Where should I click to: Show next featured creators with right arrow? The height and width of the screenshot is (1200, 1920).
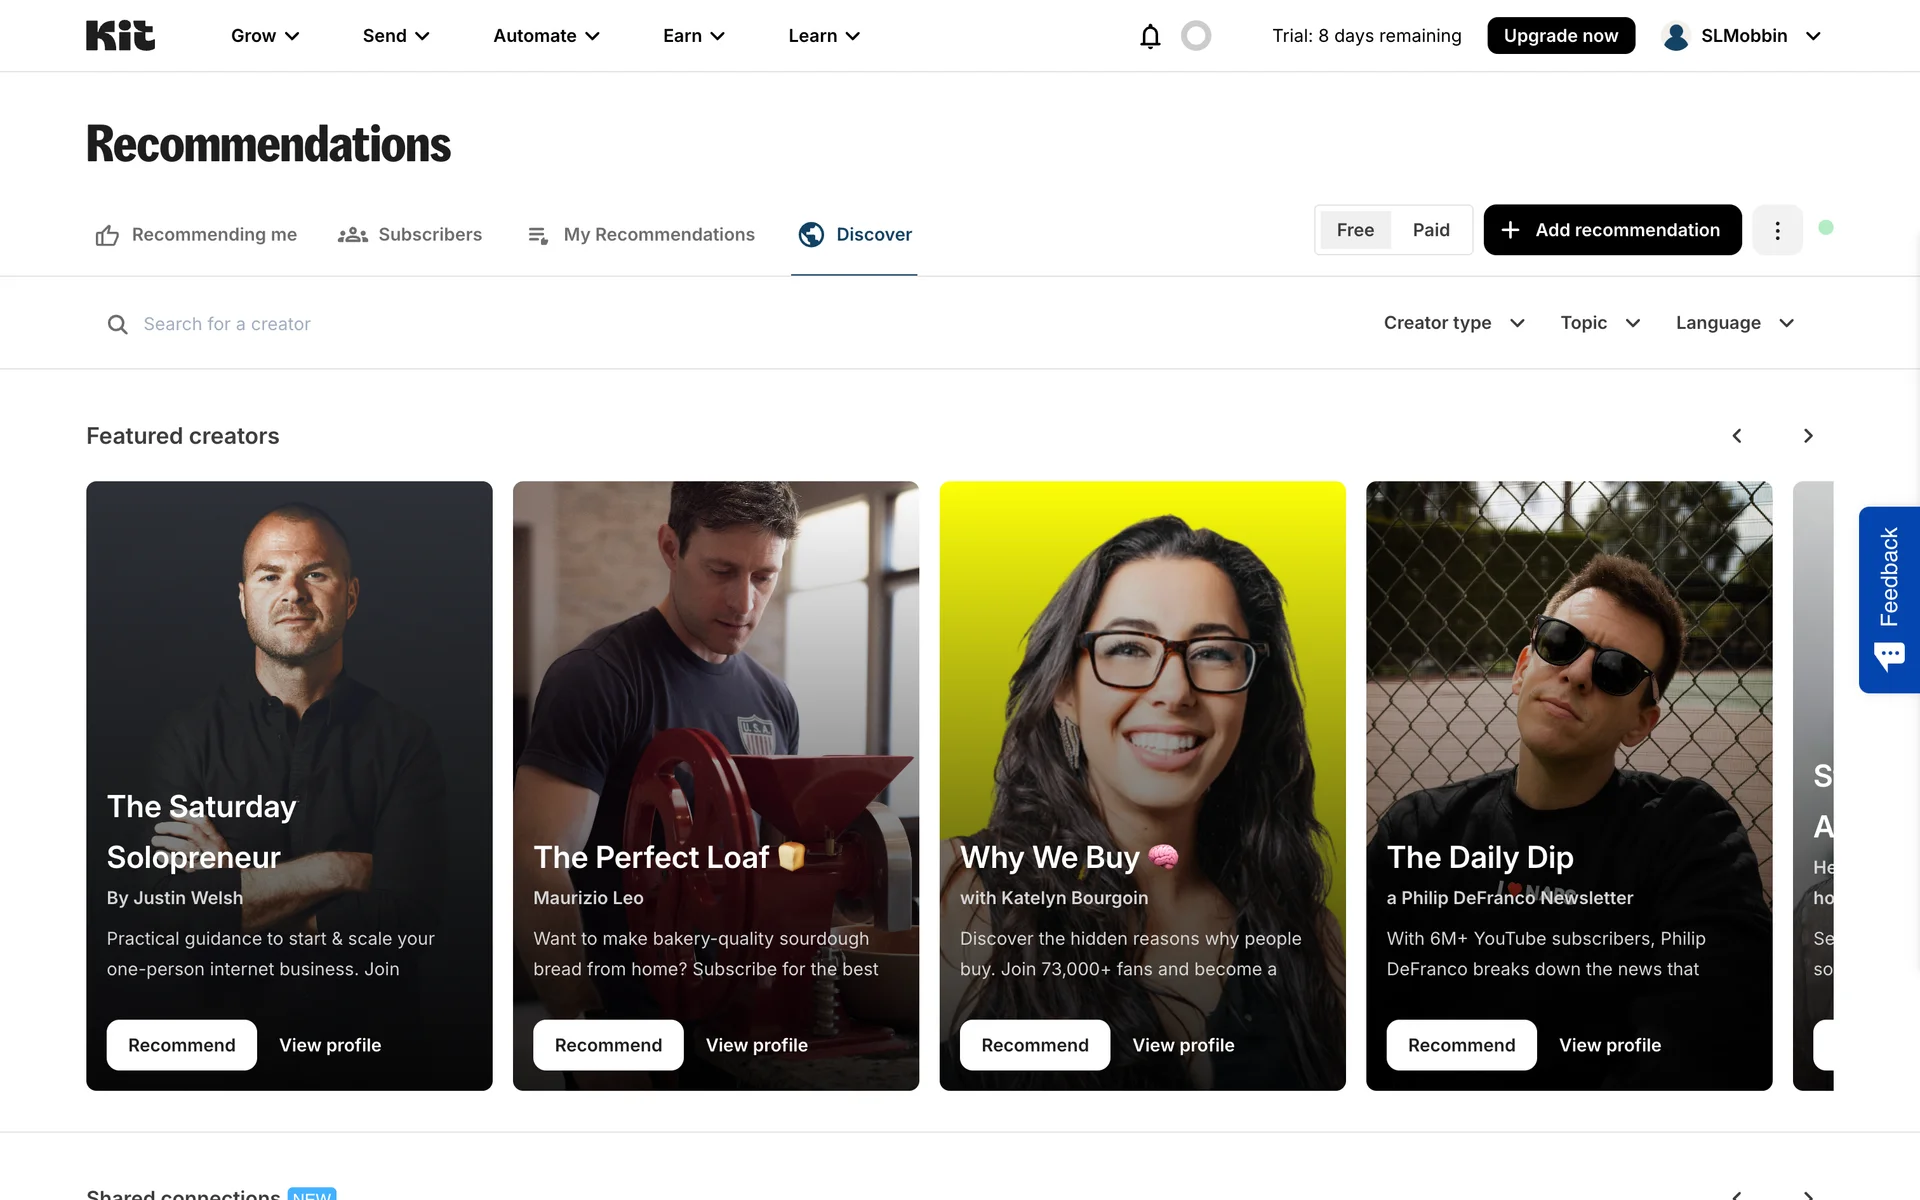click(1808, 436)
